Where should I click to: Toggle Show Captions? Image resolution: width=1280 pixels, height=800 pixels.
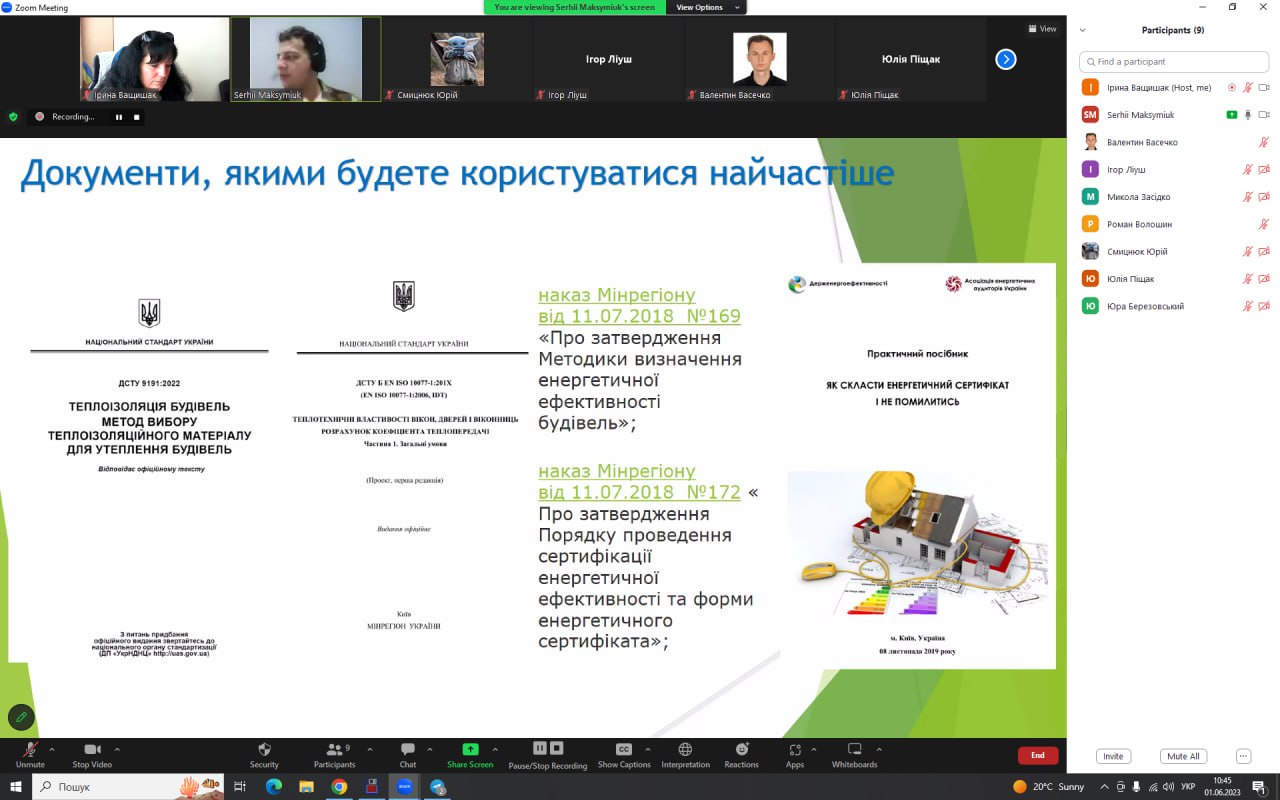(623, 750)
